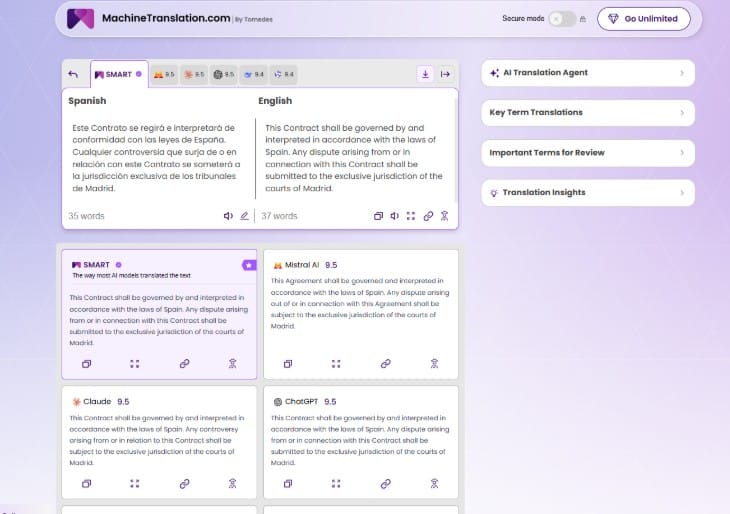The height and width of the screenshot is (514, 730).
Task: Click the 'Claude 9.5' card title
Action: click(101, 401)
